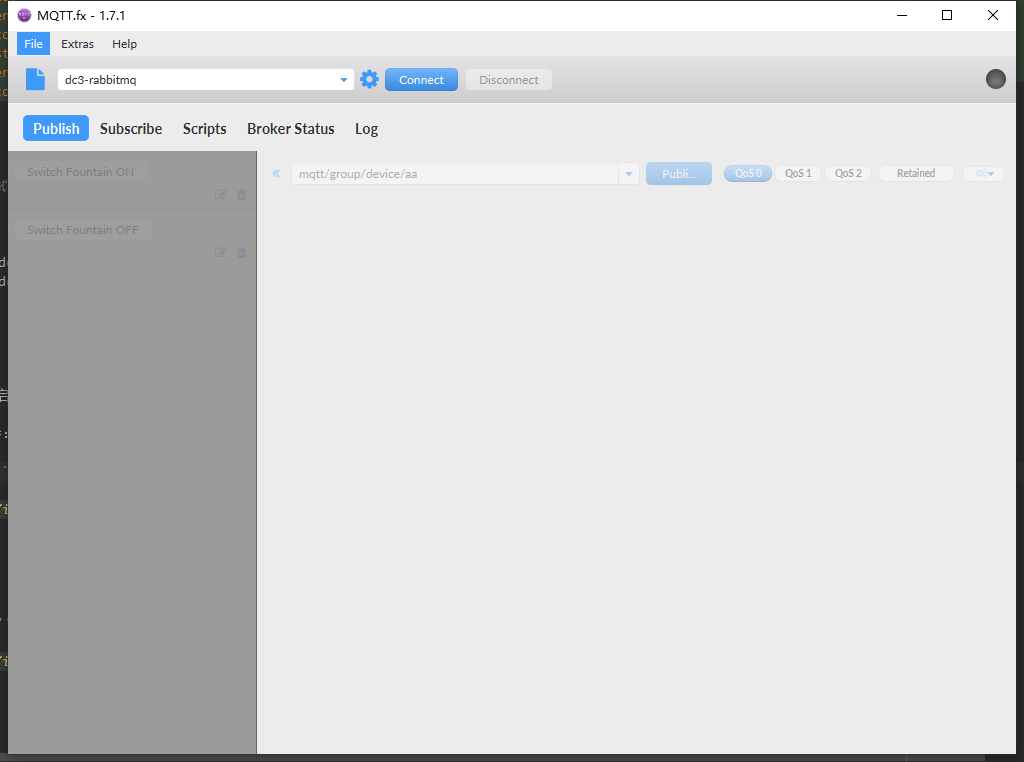1024x762 pixels.
Task: Click the connection status indicator circle
Action: [995, 79]
